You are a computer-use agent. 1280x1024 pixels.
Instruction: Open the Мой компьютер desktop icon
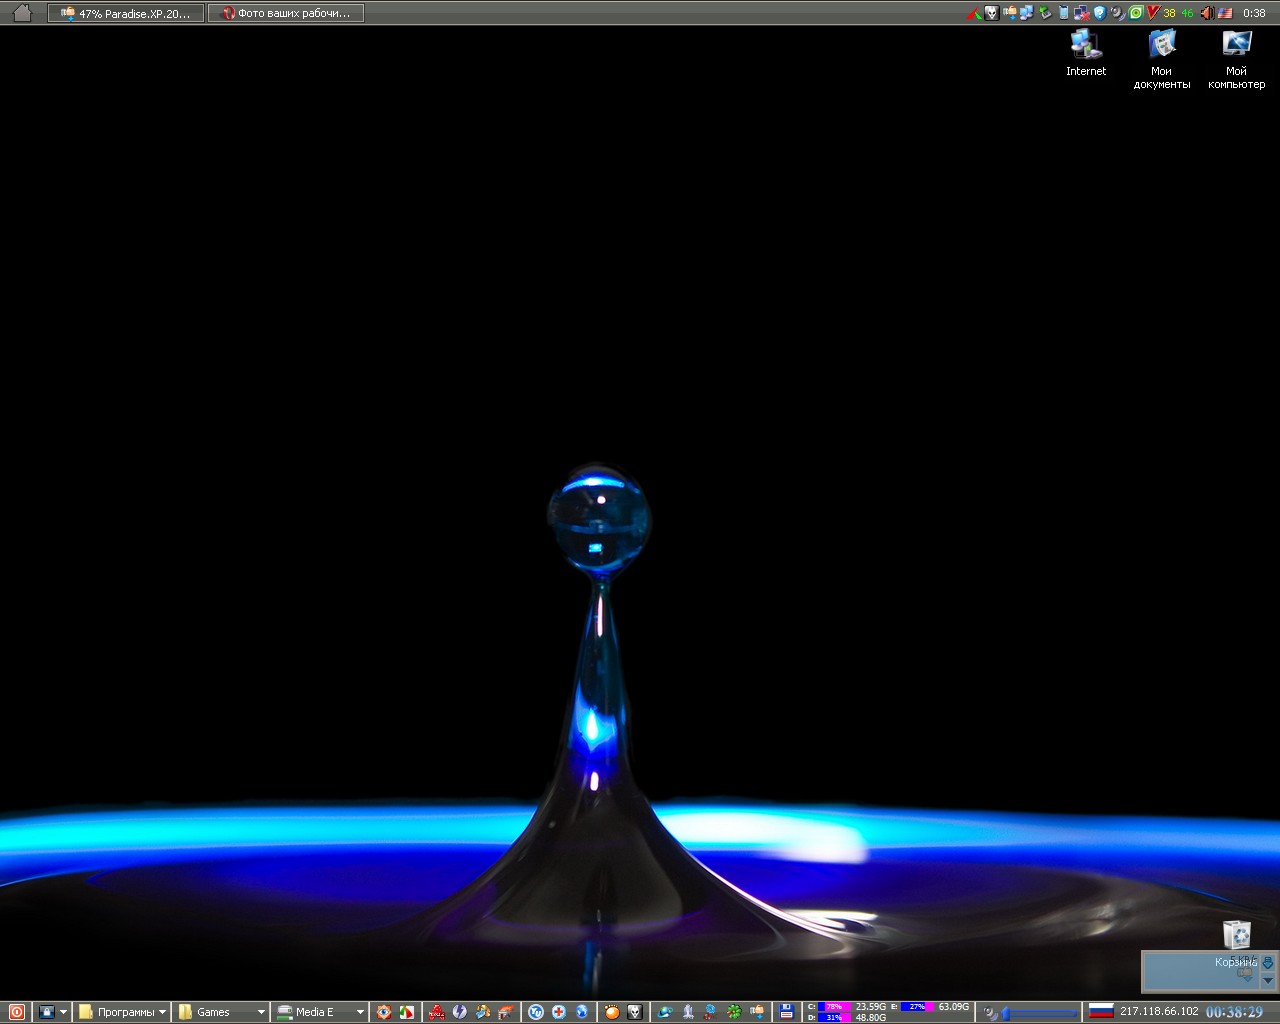tap(1237, 59)
